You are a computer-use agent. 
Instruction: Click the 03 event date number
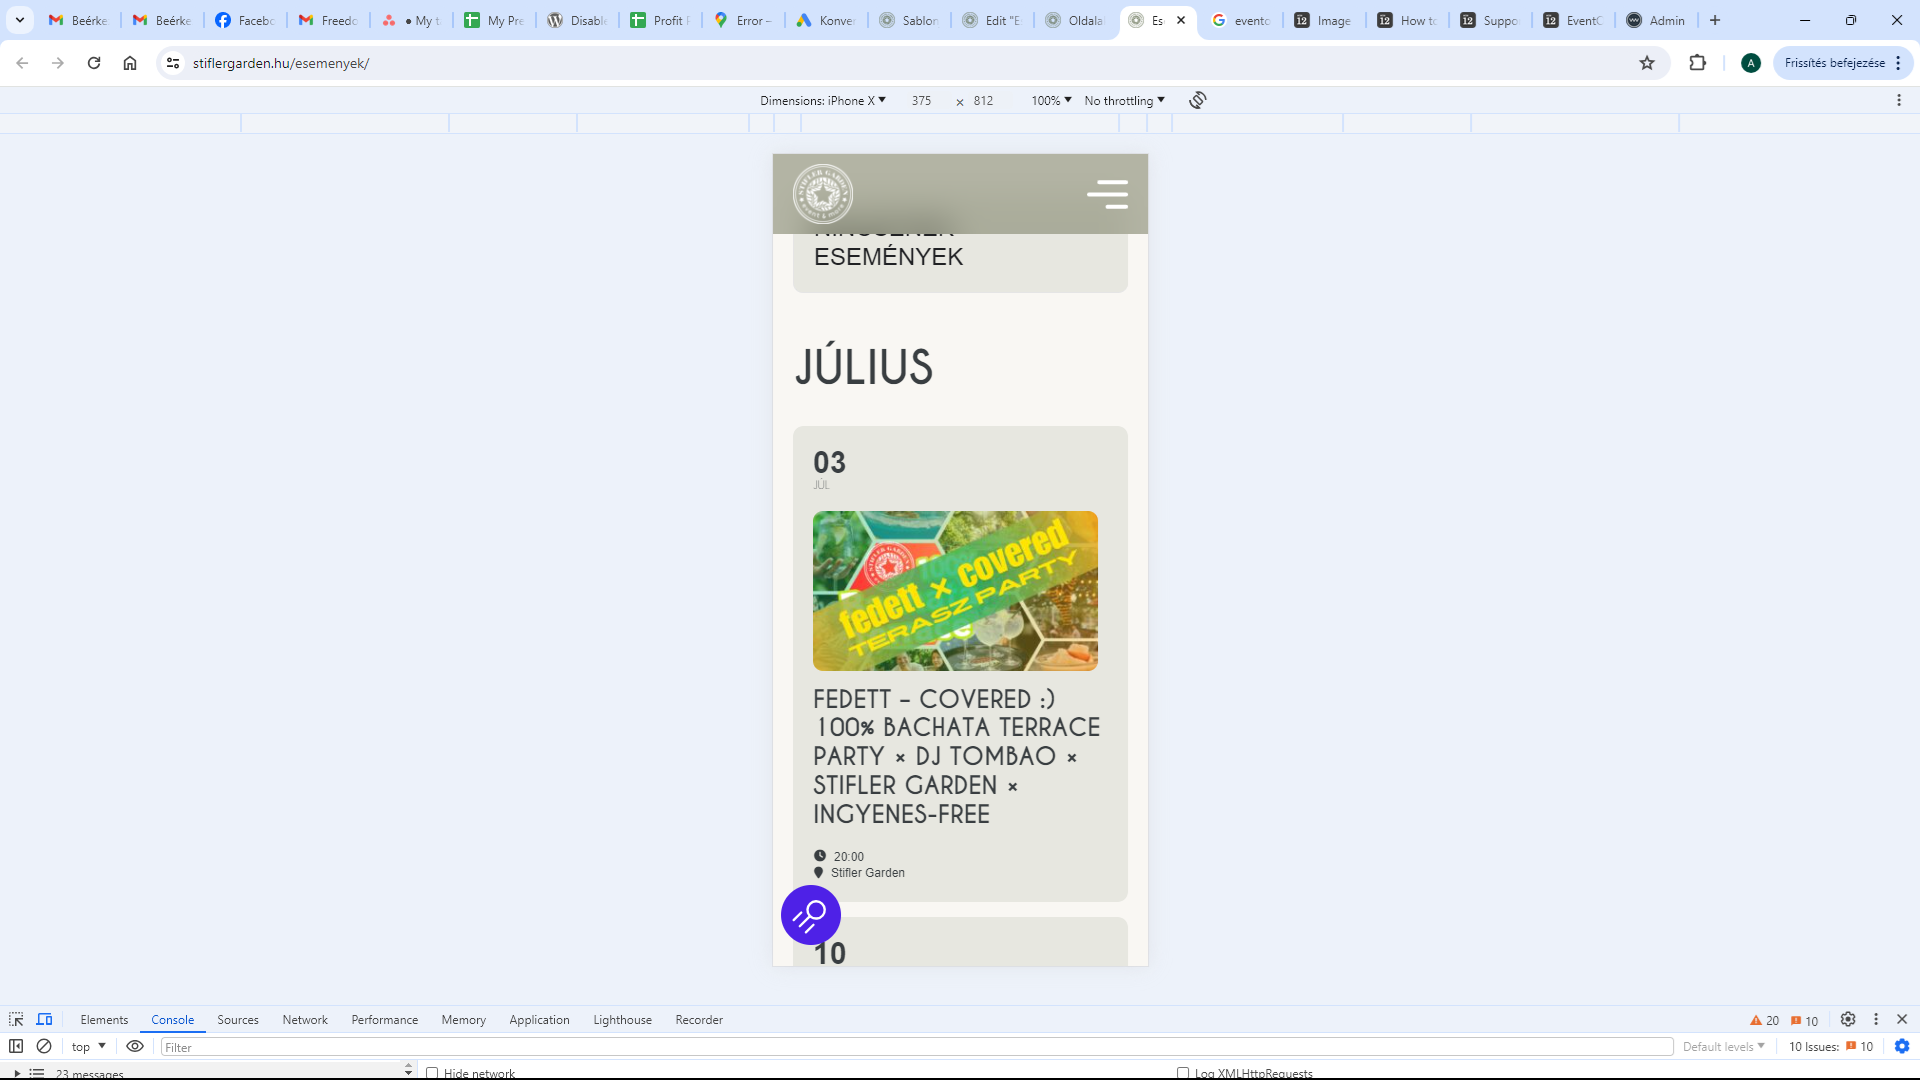[829, 462]
